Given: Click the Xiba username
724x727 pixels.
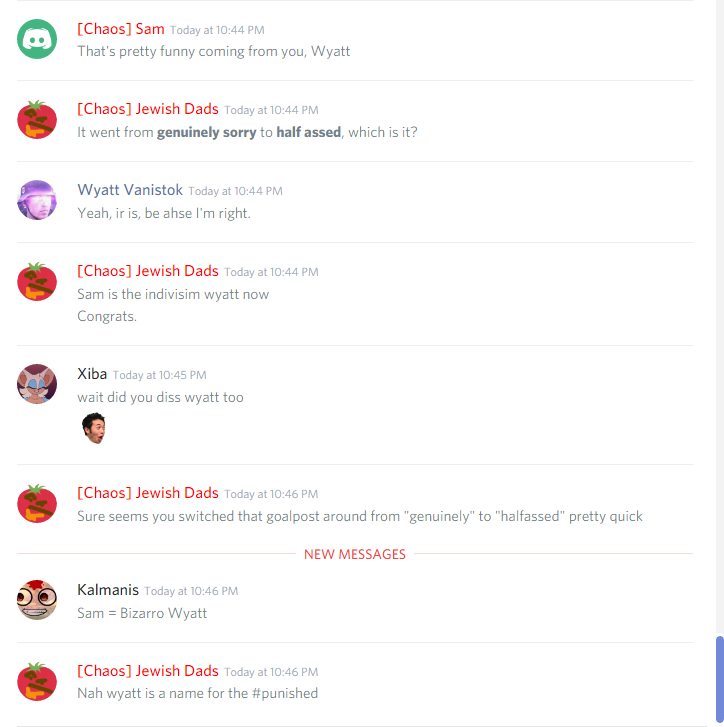Looking at the screenshot, I should coord(92,374).
